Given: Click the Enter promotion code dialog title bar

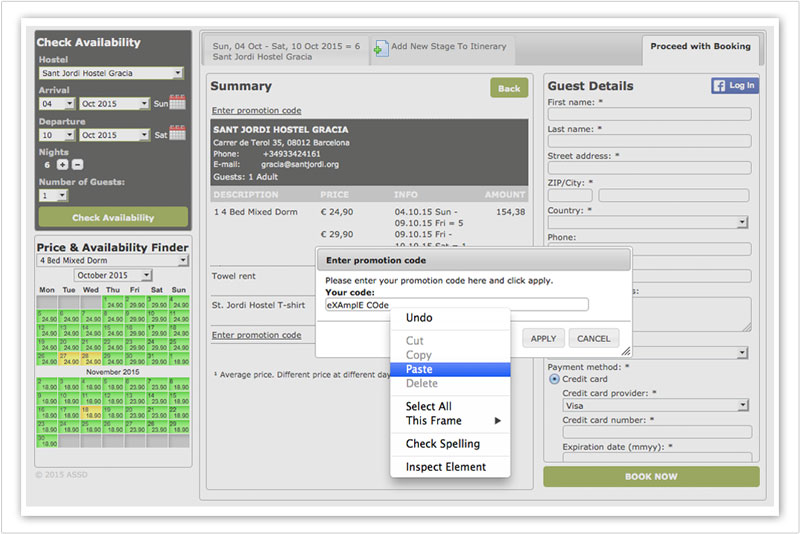Looking at the screenshot, I should click(x=473, y=260).
